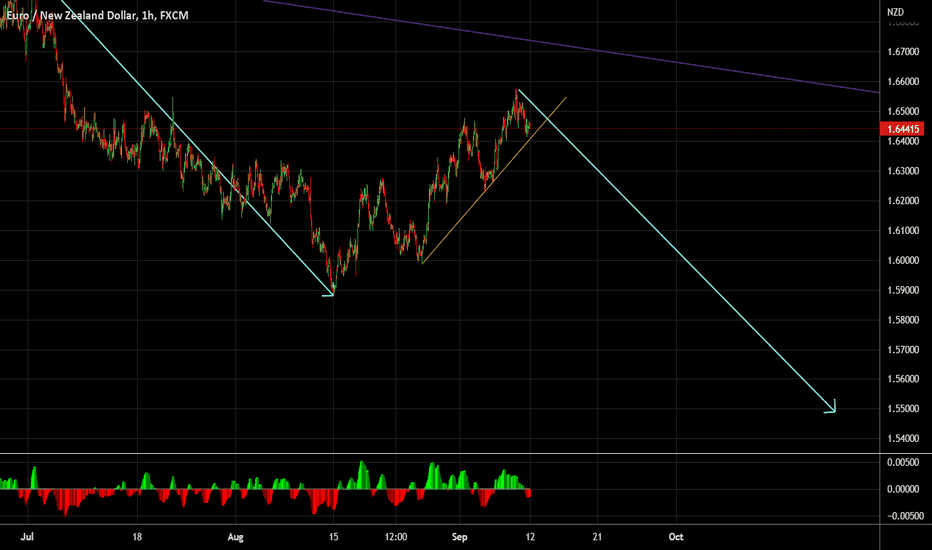The width and height of the screenshot is (932, 550).
Task: Click the latest red histogram bar in the indicator pane
Action: [x=528, y=493]
